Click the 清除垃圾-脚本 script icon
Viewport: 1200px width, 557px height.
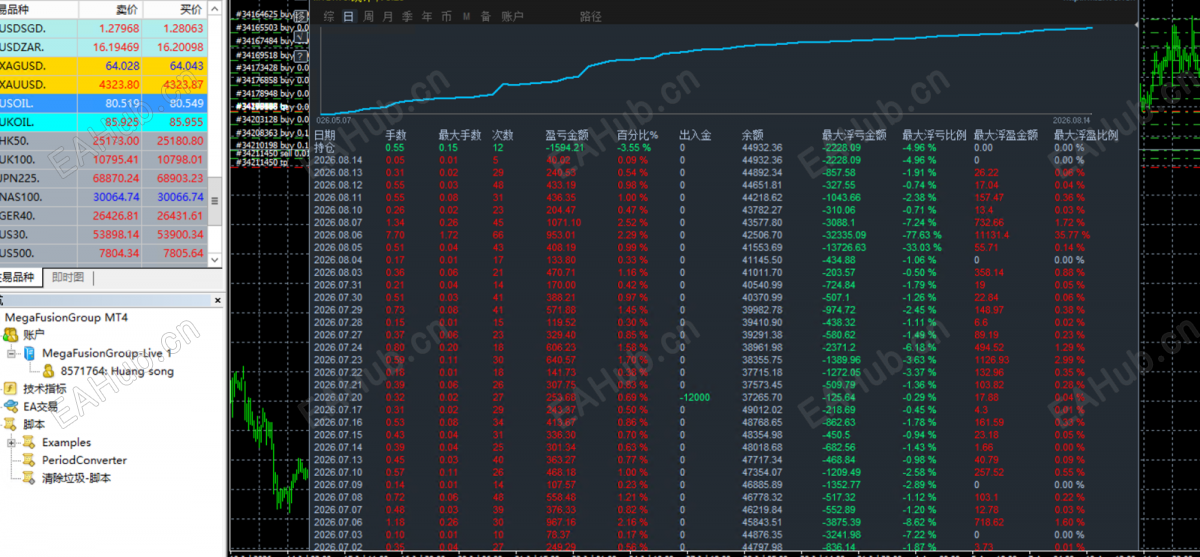[x=31, y=478]
